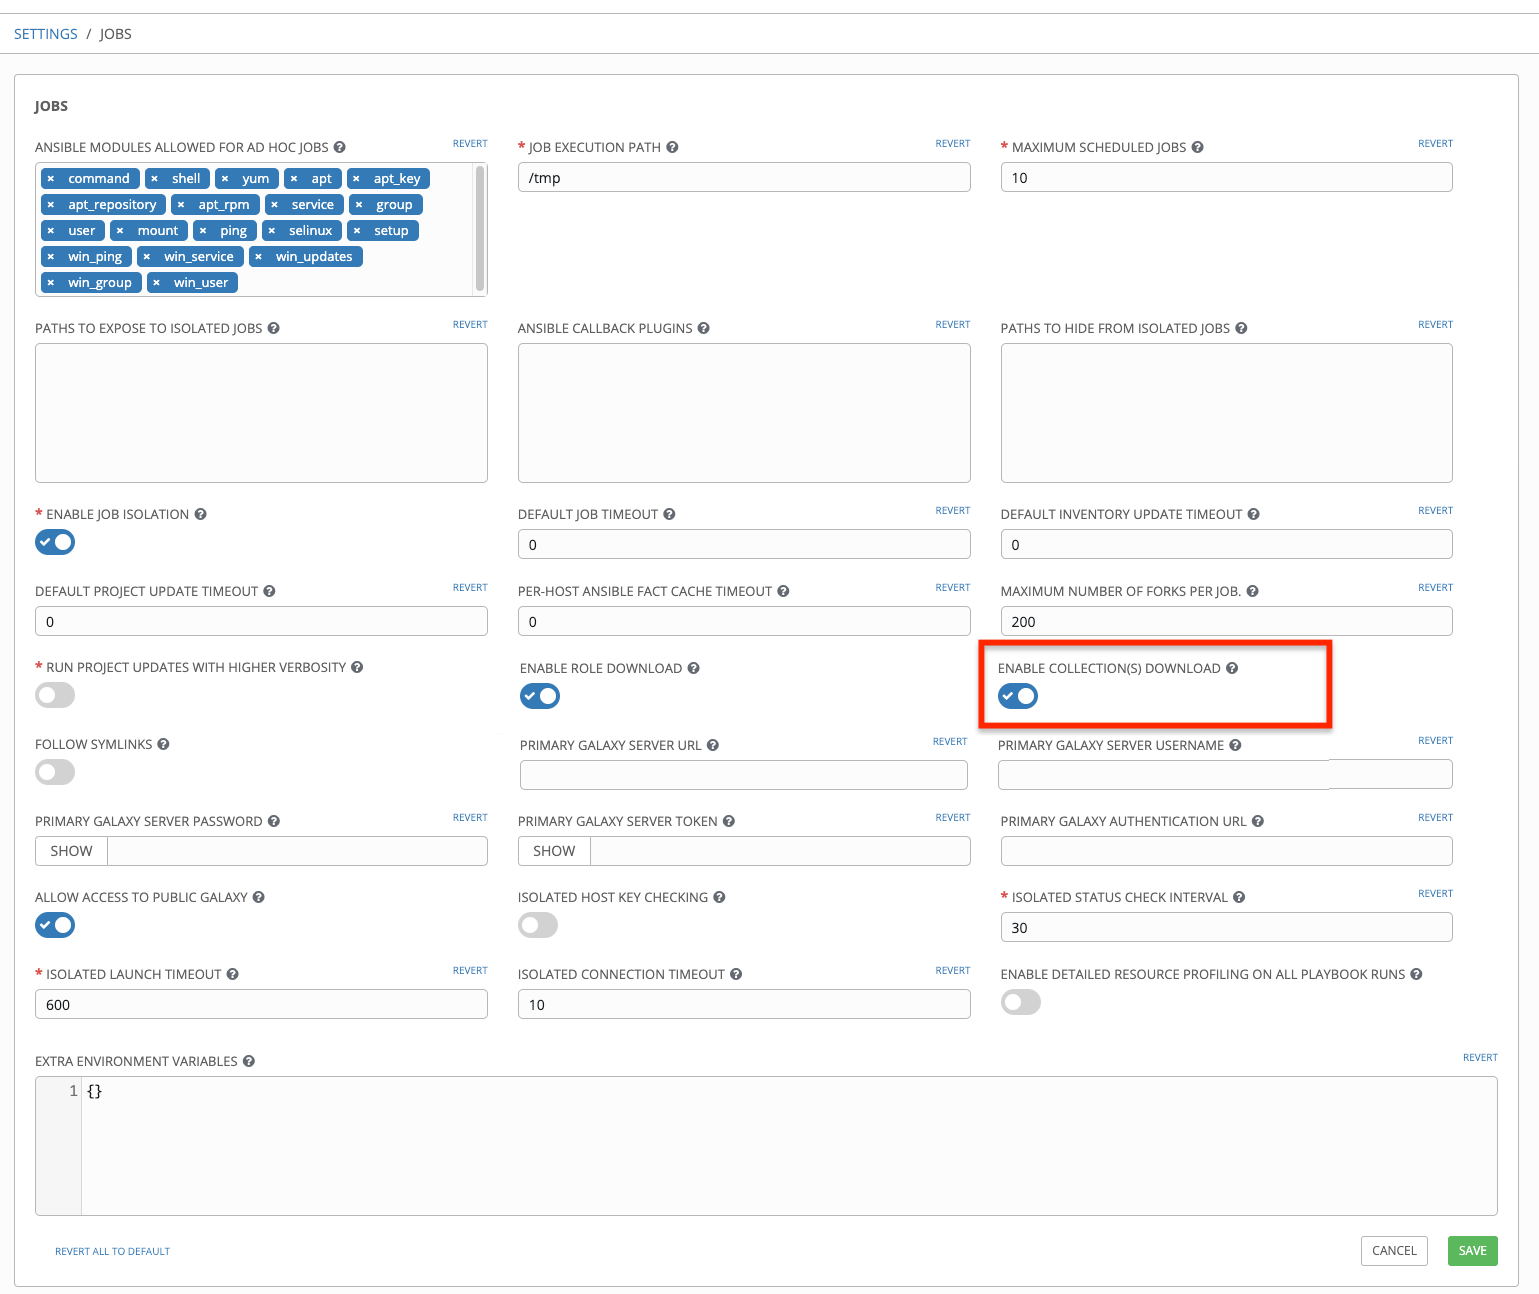1539x1294 pixels.
Task: Open help for Primary Galaxy Authentication URL
Action: (1258, 821)
